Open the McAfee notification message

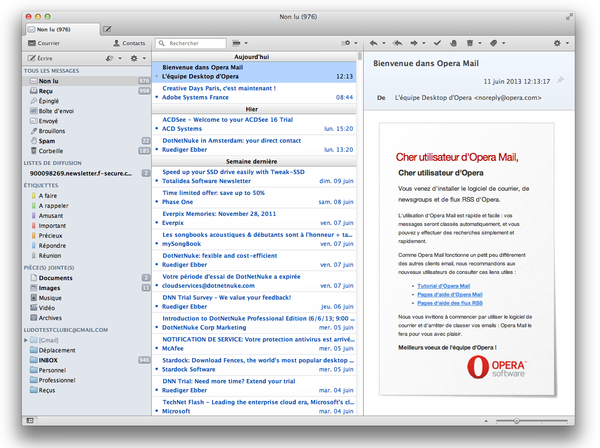click(x=254, y=344)
